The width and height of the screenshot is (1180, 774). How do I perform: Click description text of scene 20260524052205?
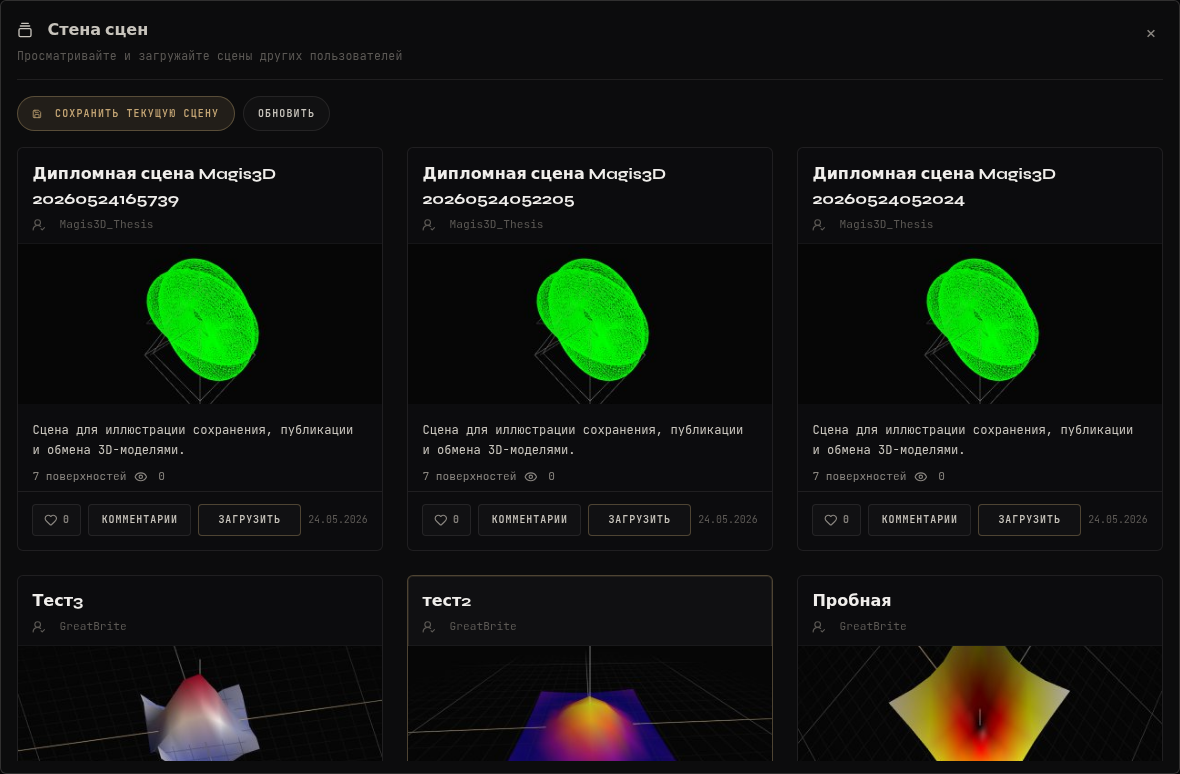[582, 440]
